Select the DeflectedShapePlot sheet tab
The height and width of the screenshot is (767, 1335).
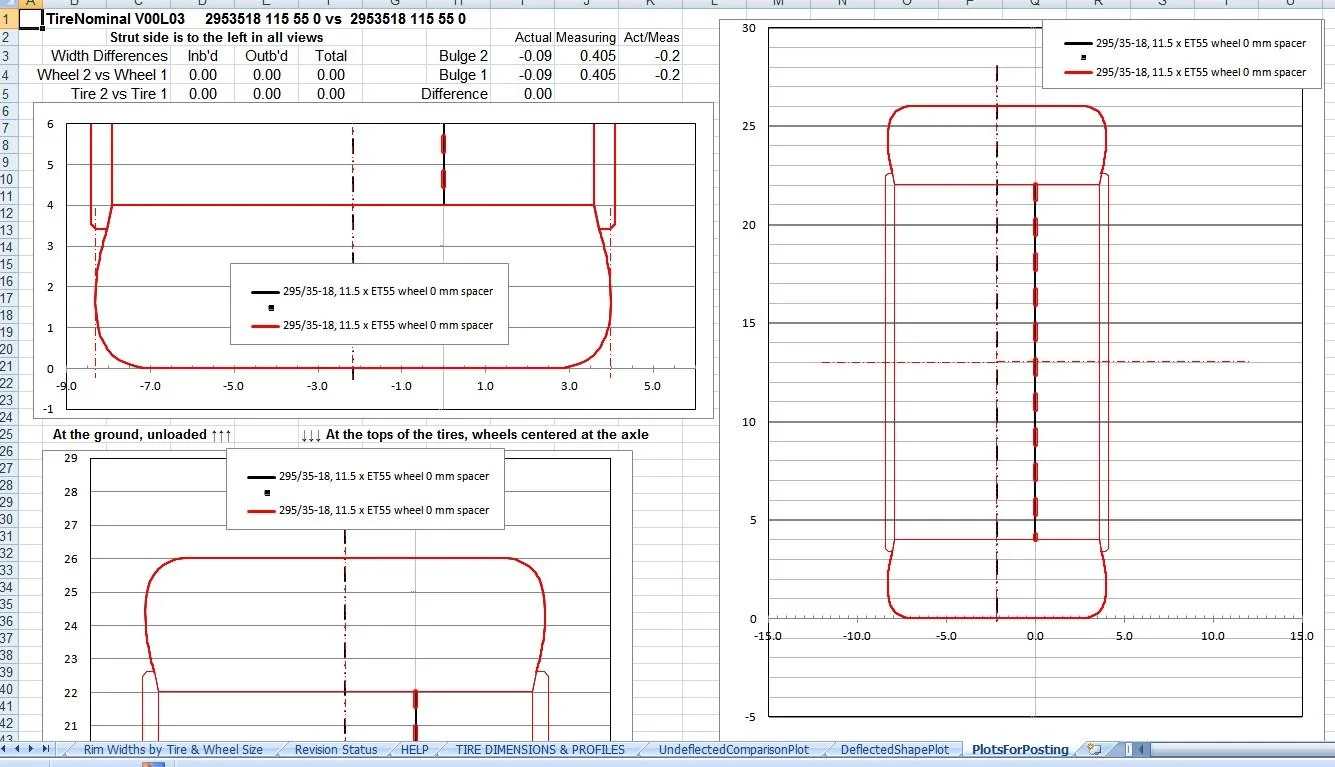[895, 749]
